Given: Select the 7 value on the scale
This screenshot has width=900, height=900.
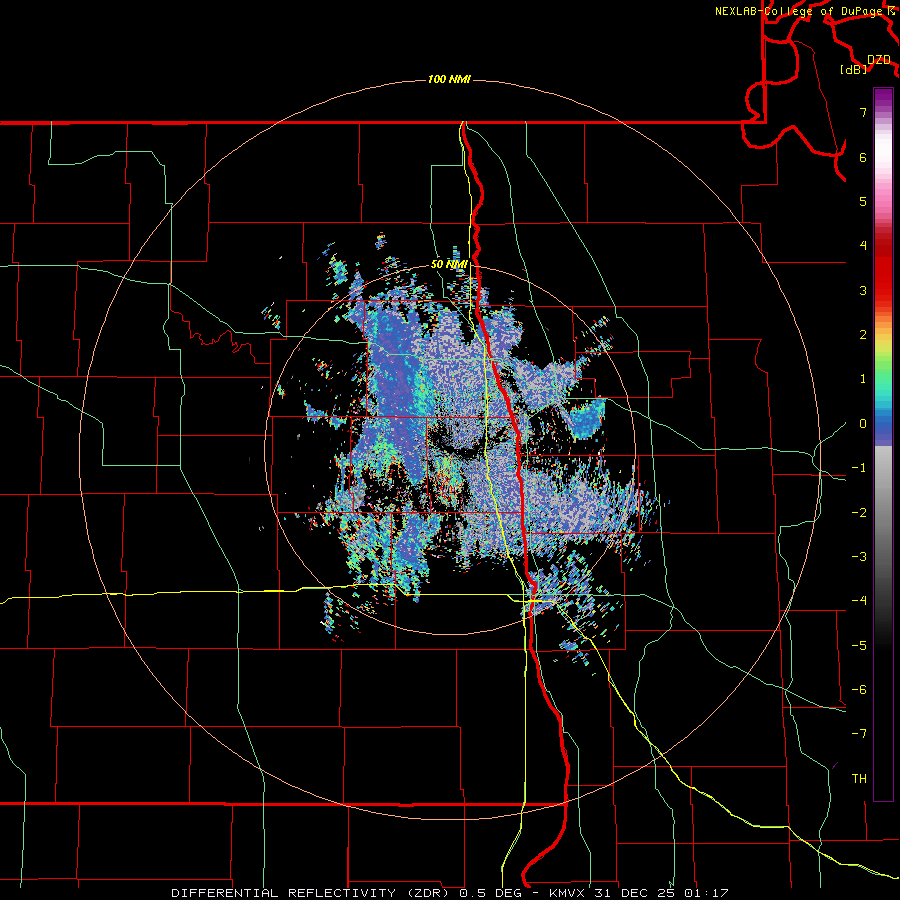Looking at the screenshot, I should 863,112.
